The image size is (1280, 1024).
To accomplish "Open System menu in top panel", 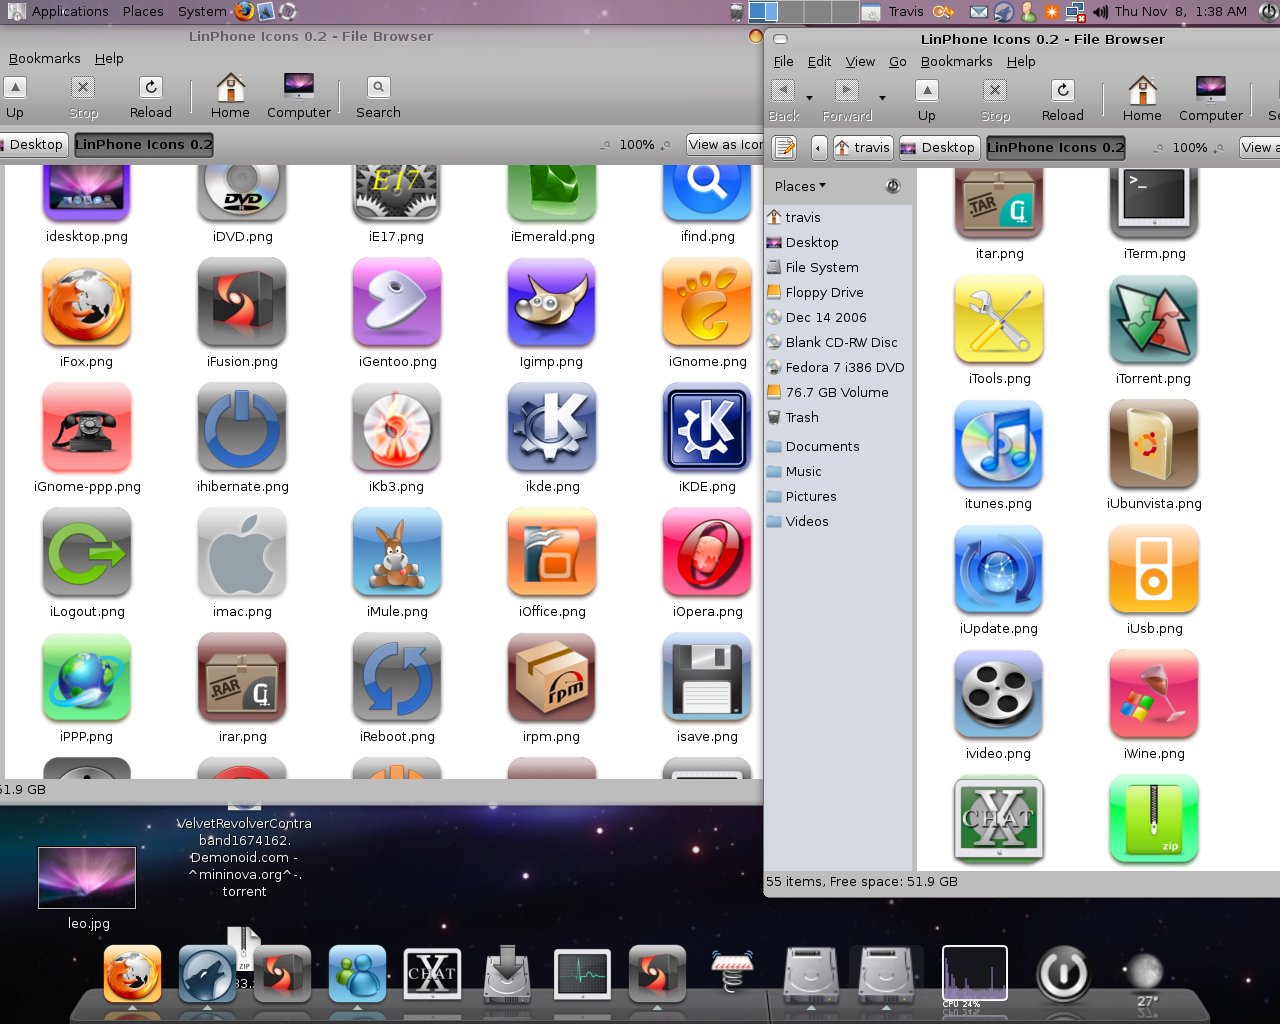I will coord(201,11).
